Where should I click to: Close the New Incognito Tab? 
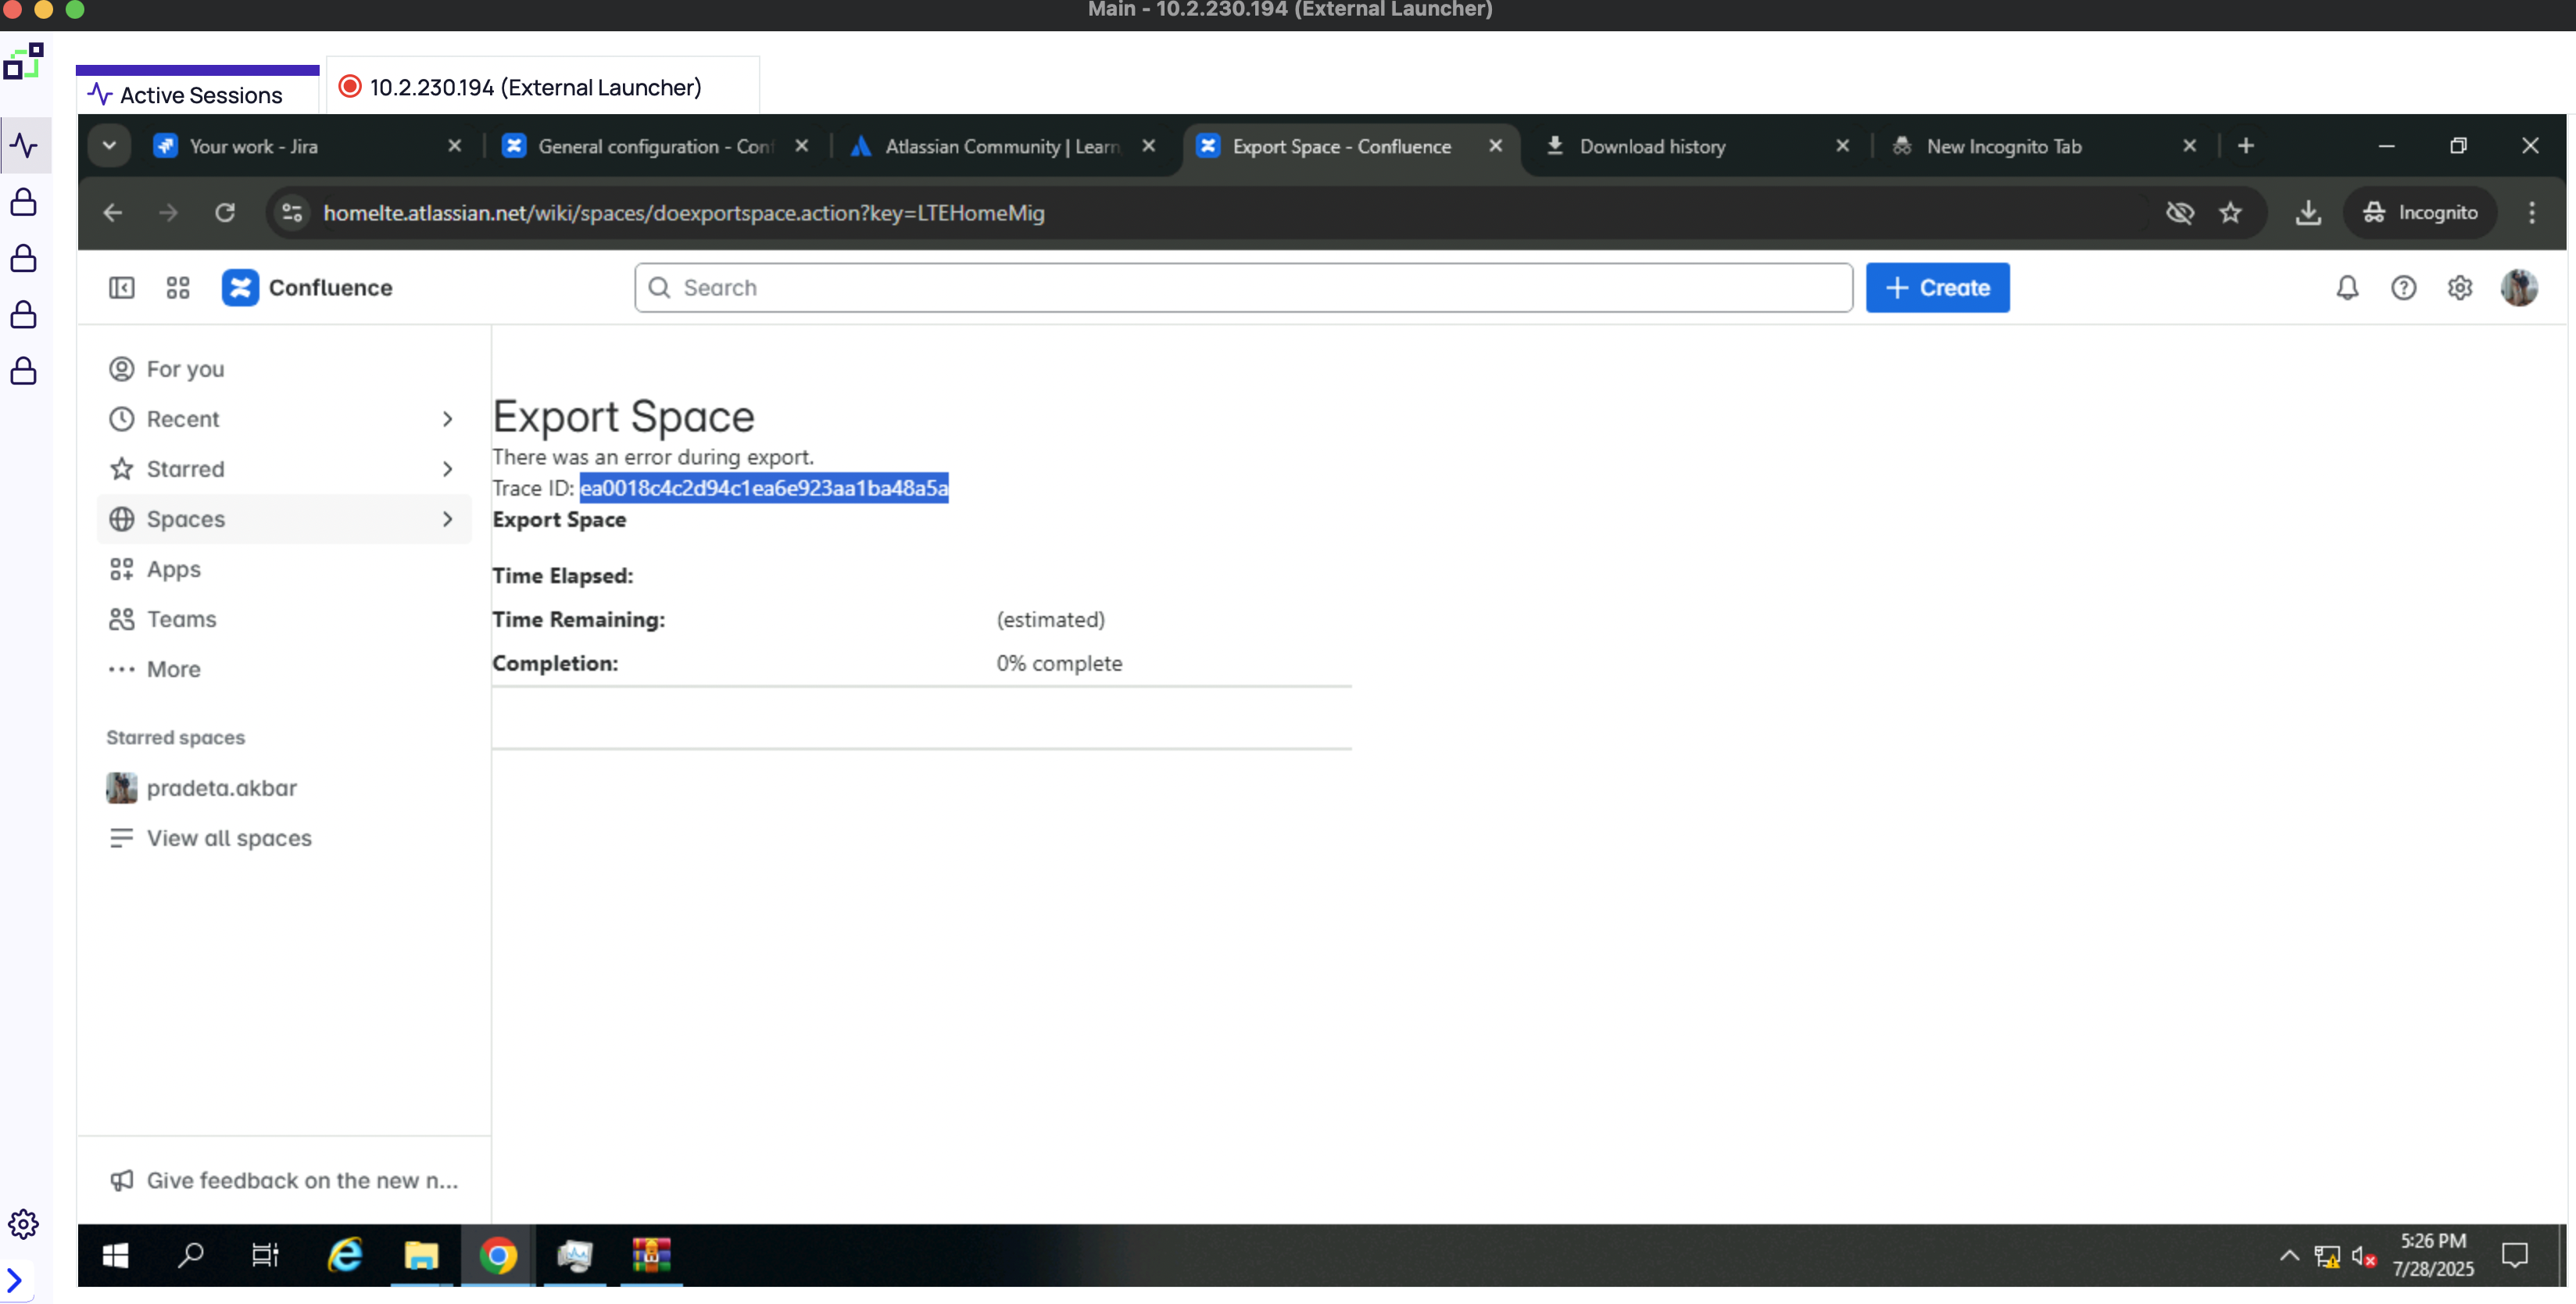[2190, 146]
